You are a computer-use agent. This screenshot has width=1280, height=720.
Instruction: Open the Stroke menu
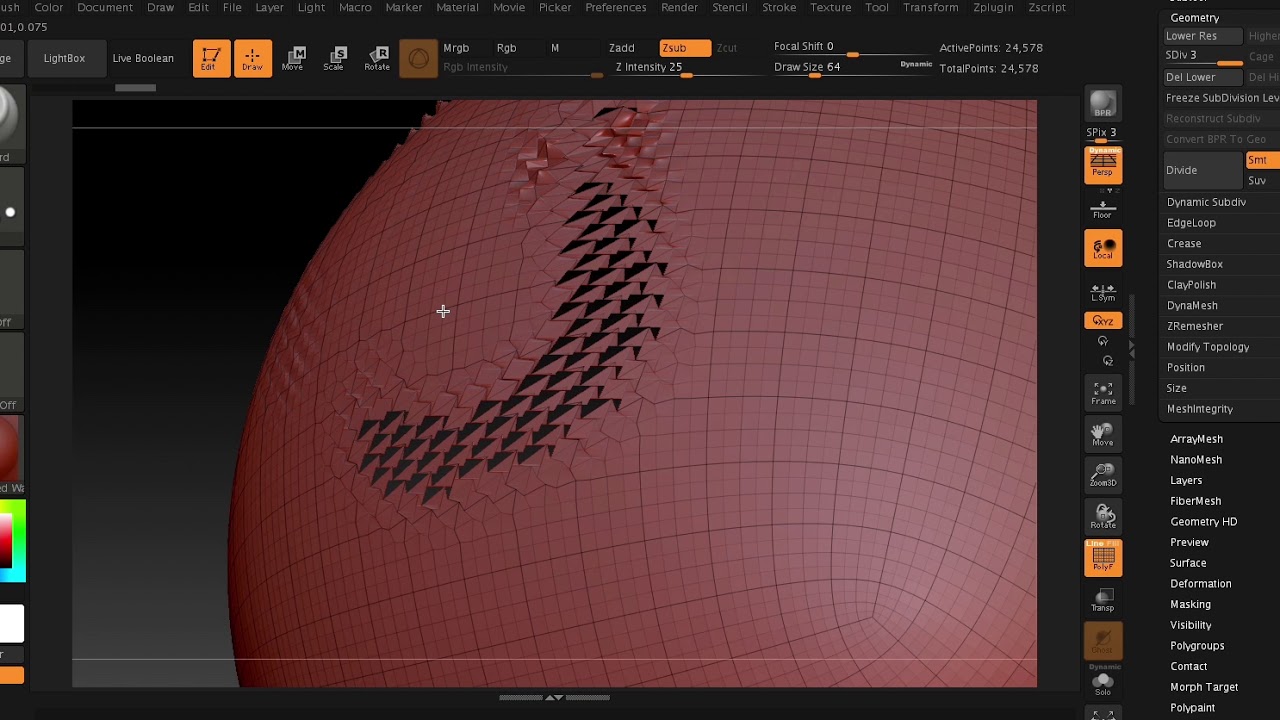click(x=779, y=7)
